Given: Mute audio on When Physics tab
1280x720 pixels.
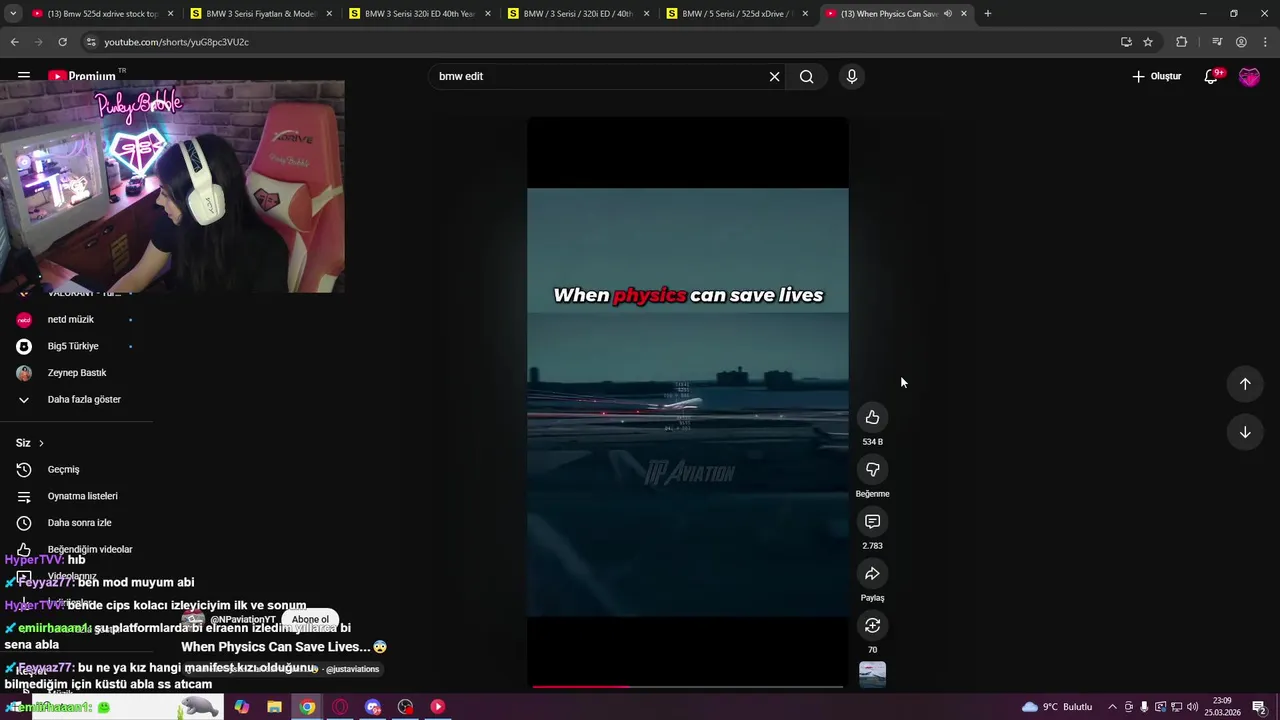Looking at the screenshot, I should point(947,14).
